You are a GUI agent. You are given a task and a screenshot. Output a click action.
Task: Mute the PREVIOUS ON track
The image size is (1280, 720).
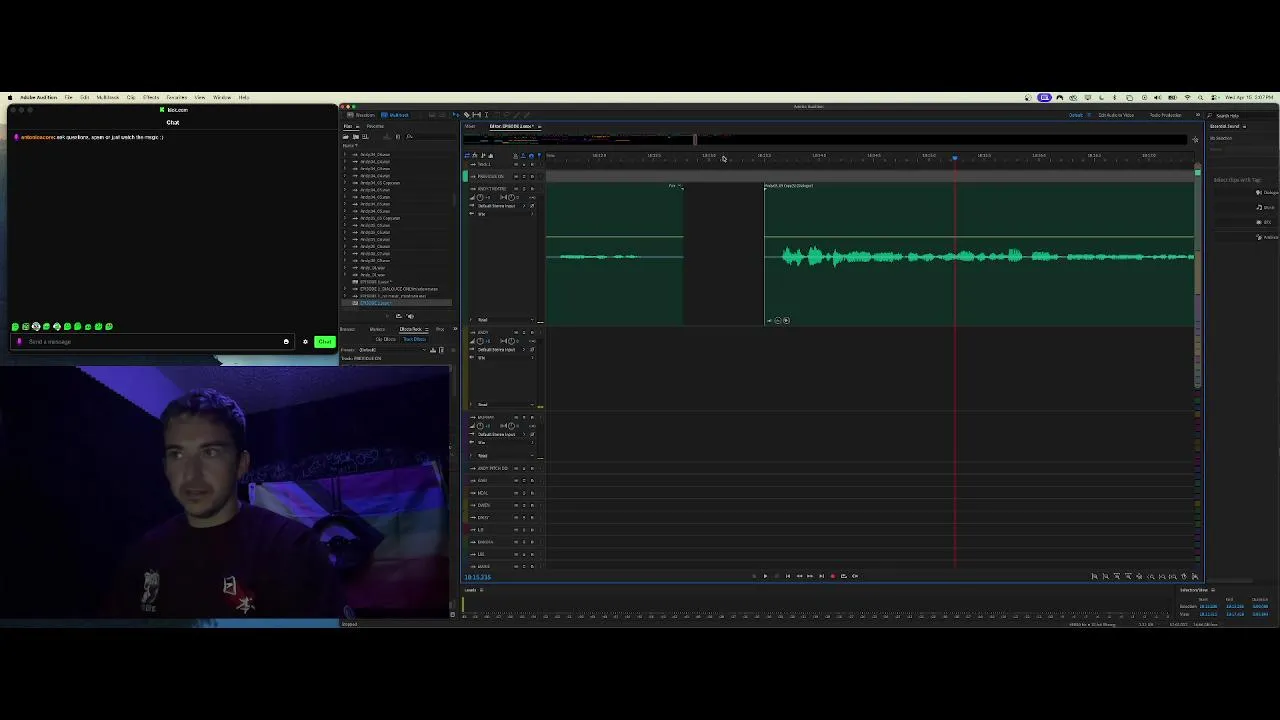[516, 176]
